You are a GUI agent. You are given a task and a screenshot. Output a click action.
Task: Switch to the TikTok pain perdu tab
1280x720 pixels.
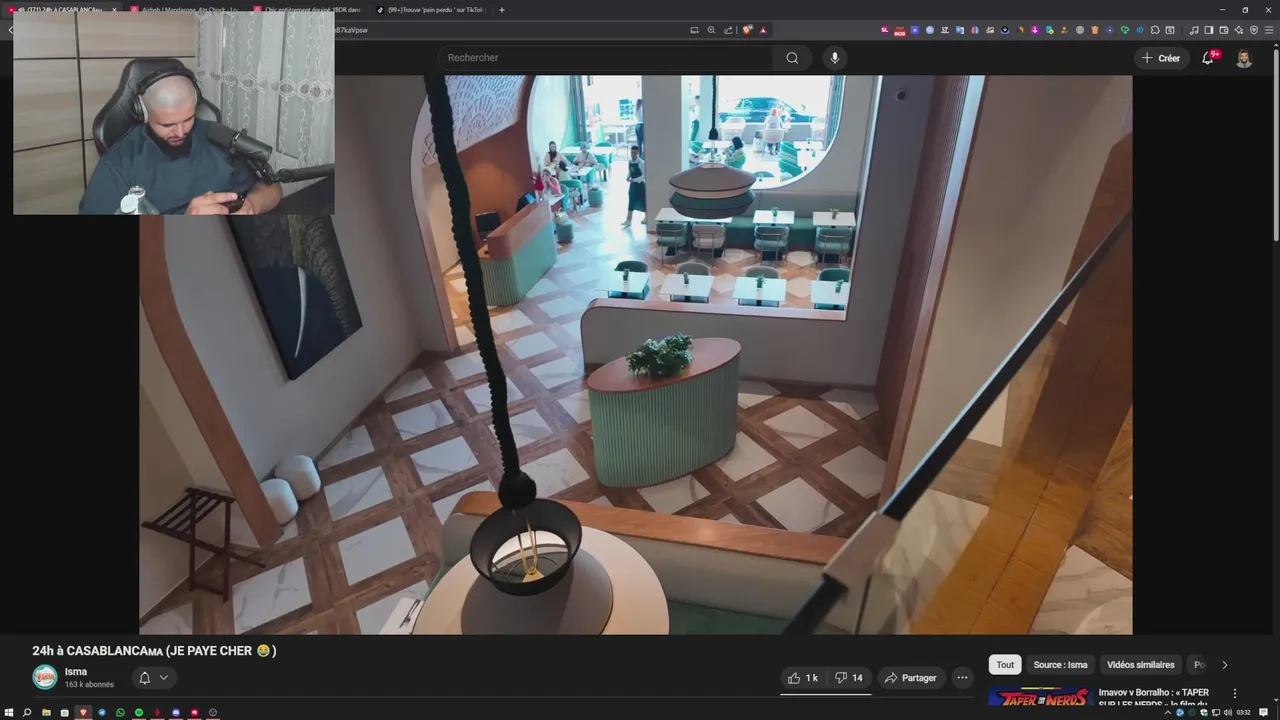coord(432,10)
